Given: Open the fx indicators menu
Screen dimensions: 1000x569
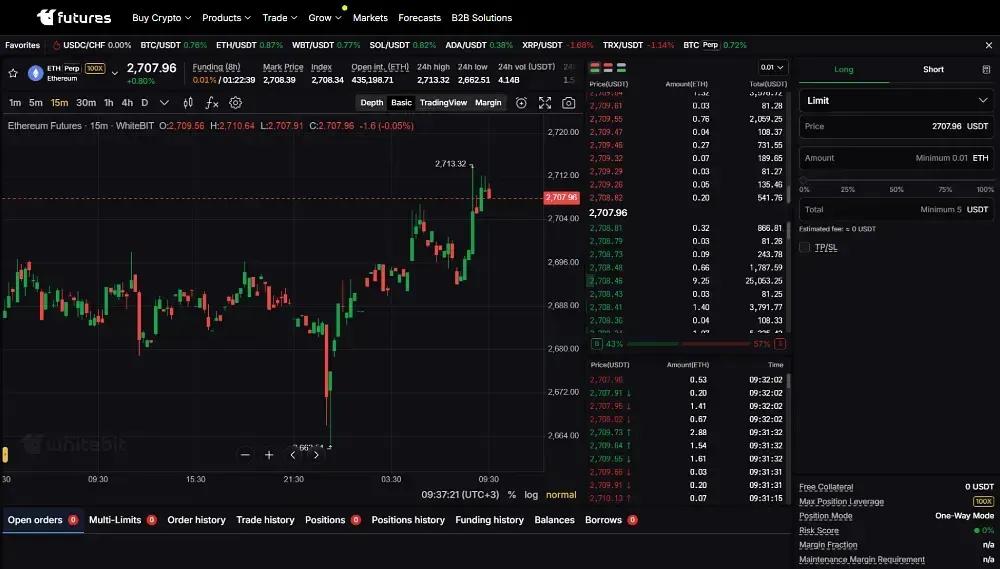Looking at the screenshot, I should 212,103.
